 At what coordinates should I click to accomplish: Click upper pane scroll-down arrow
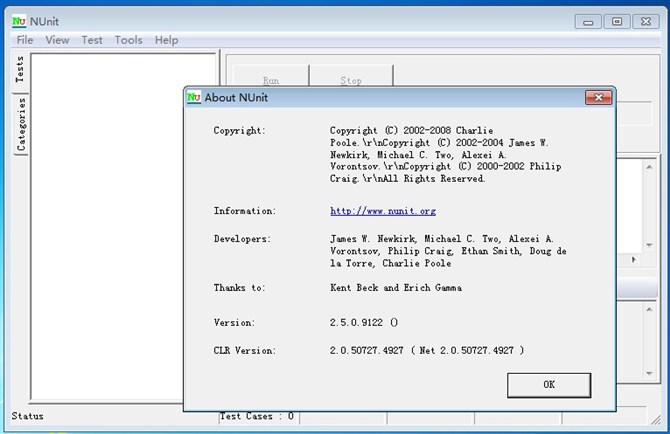pos(649,245)
